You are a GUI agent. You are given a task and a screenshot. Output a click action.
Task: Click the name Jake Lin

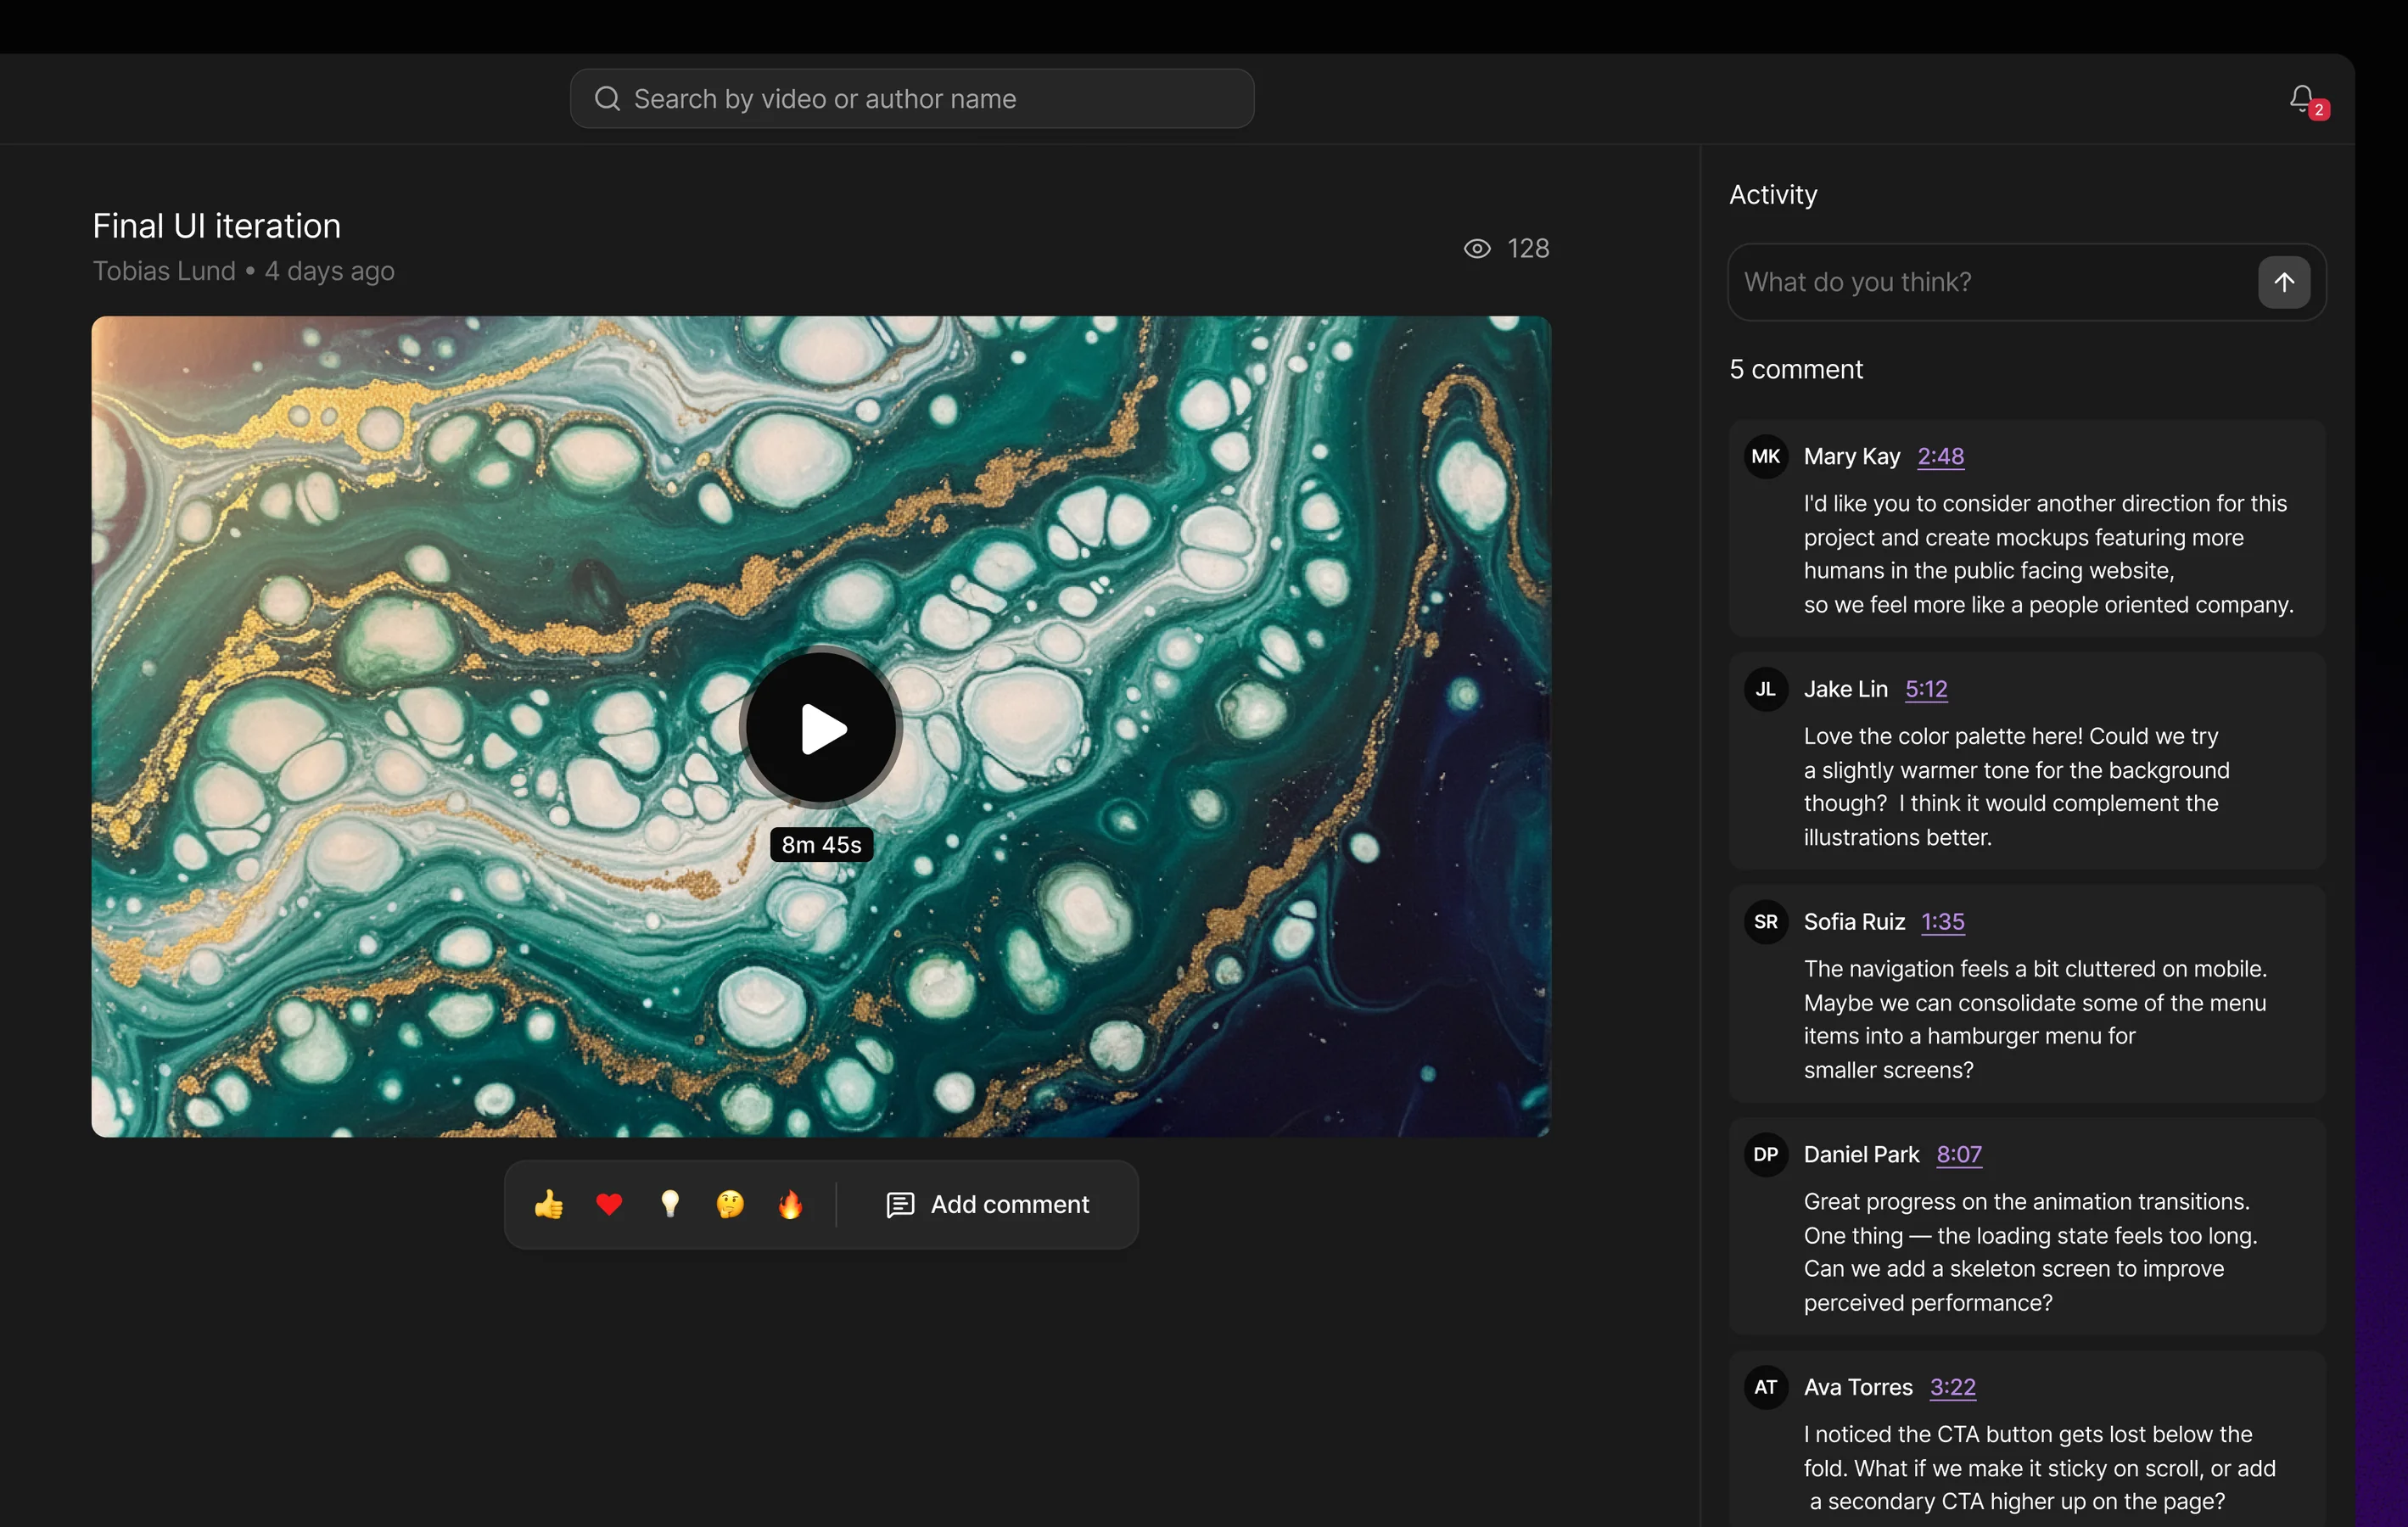click(1846, 689)
